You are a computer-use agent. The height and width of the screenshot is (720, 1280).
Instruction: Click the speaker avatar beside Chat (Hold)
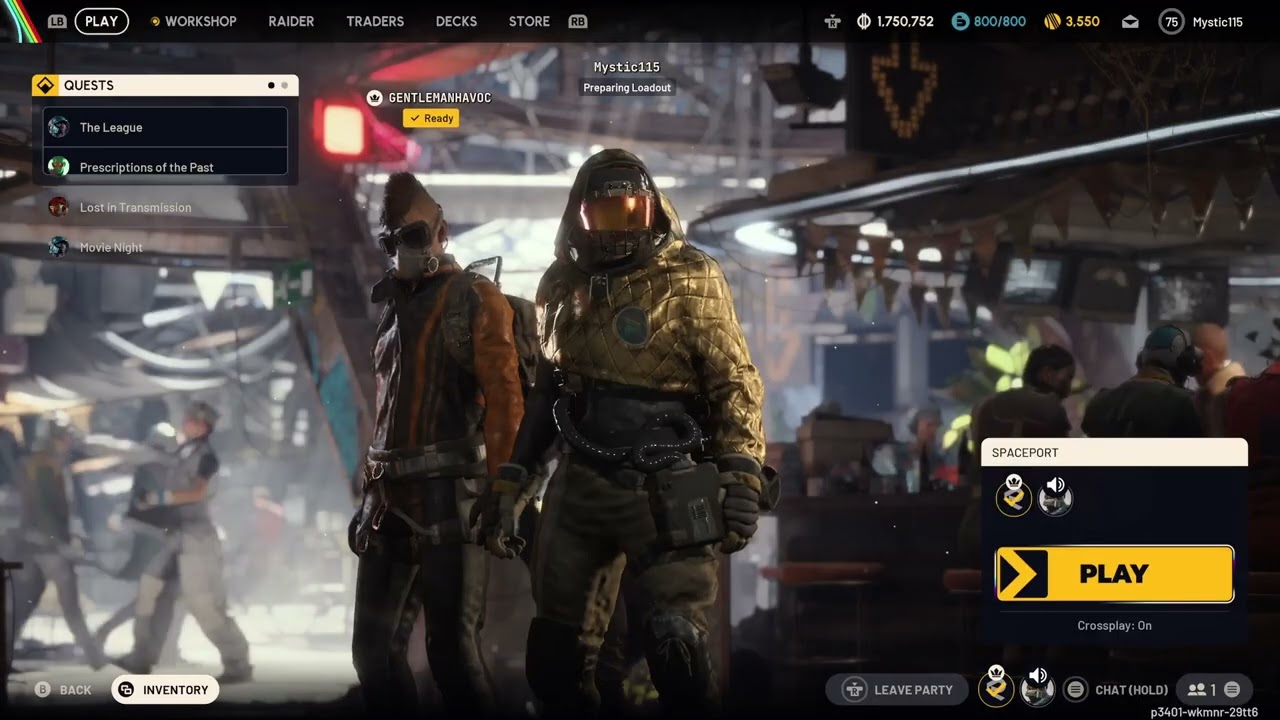pyautogui.click(x=1038, y=688)
